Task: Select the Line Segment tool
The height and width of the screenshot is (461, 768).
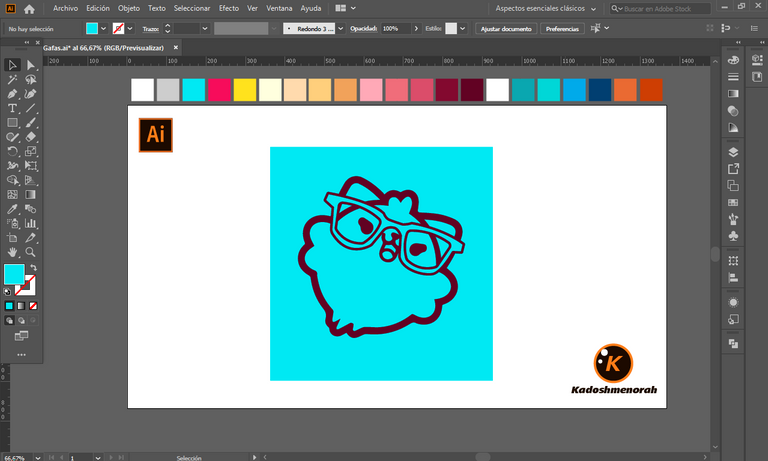Action: [30, 108]
